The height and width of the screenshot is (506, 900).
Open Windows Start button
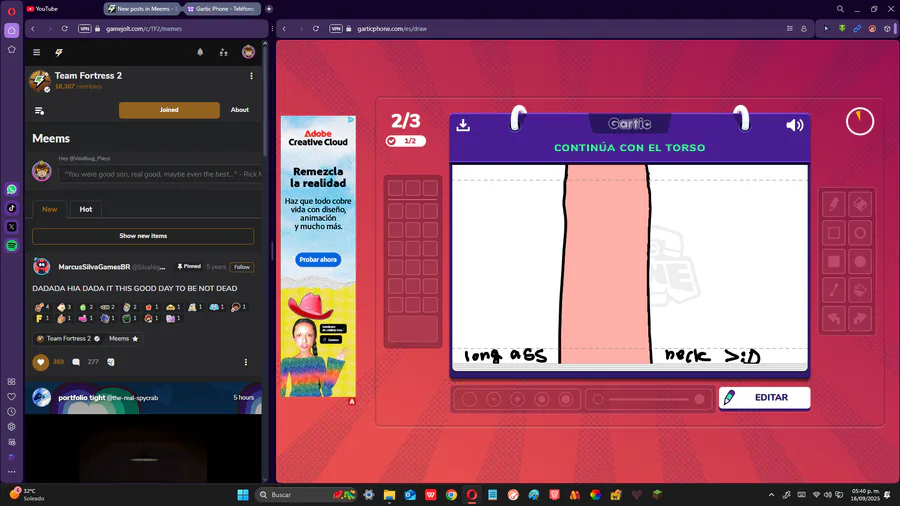click(x=243, y=495)
